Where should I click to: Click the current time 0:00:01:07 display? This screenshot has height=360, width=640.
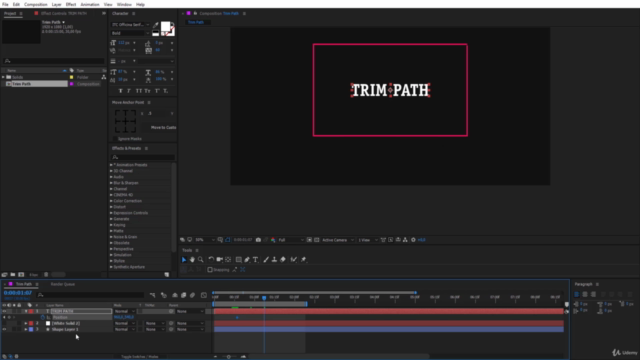click(18, 293)
